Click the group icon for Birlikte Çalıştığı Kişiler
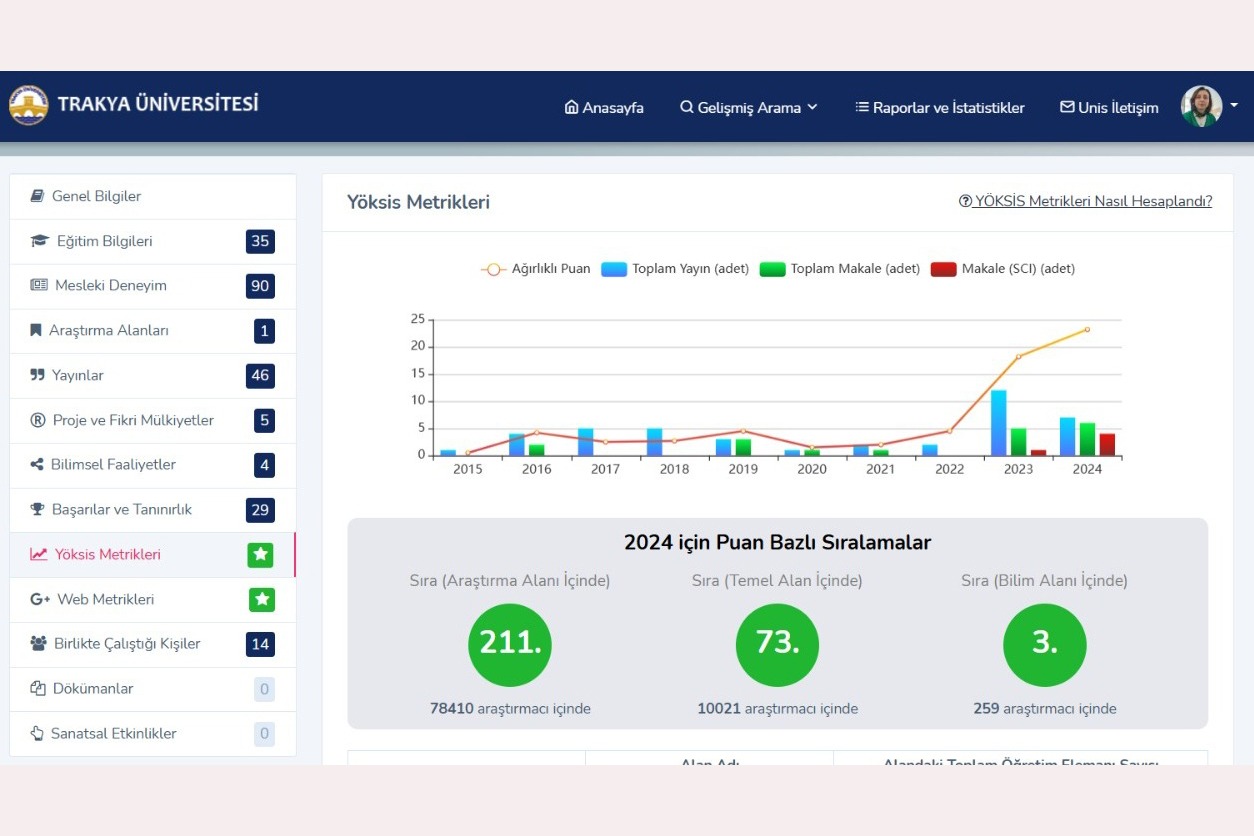Image resolution: width=1254 pixels, height=836 pixels. (x=39, y=643)
